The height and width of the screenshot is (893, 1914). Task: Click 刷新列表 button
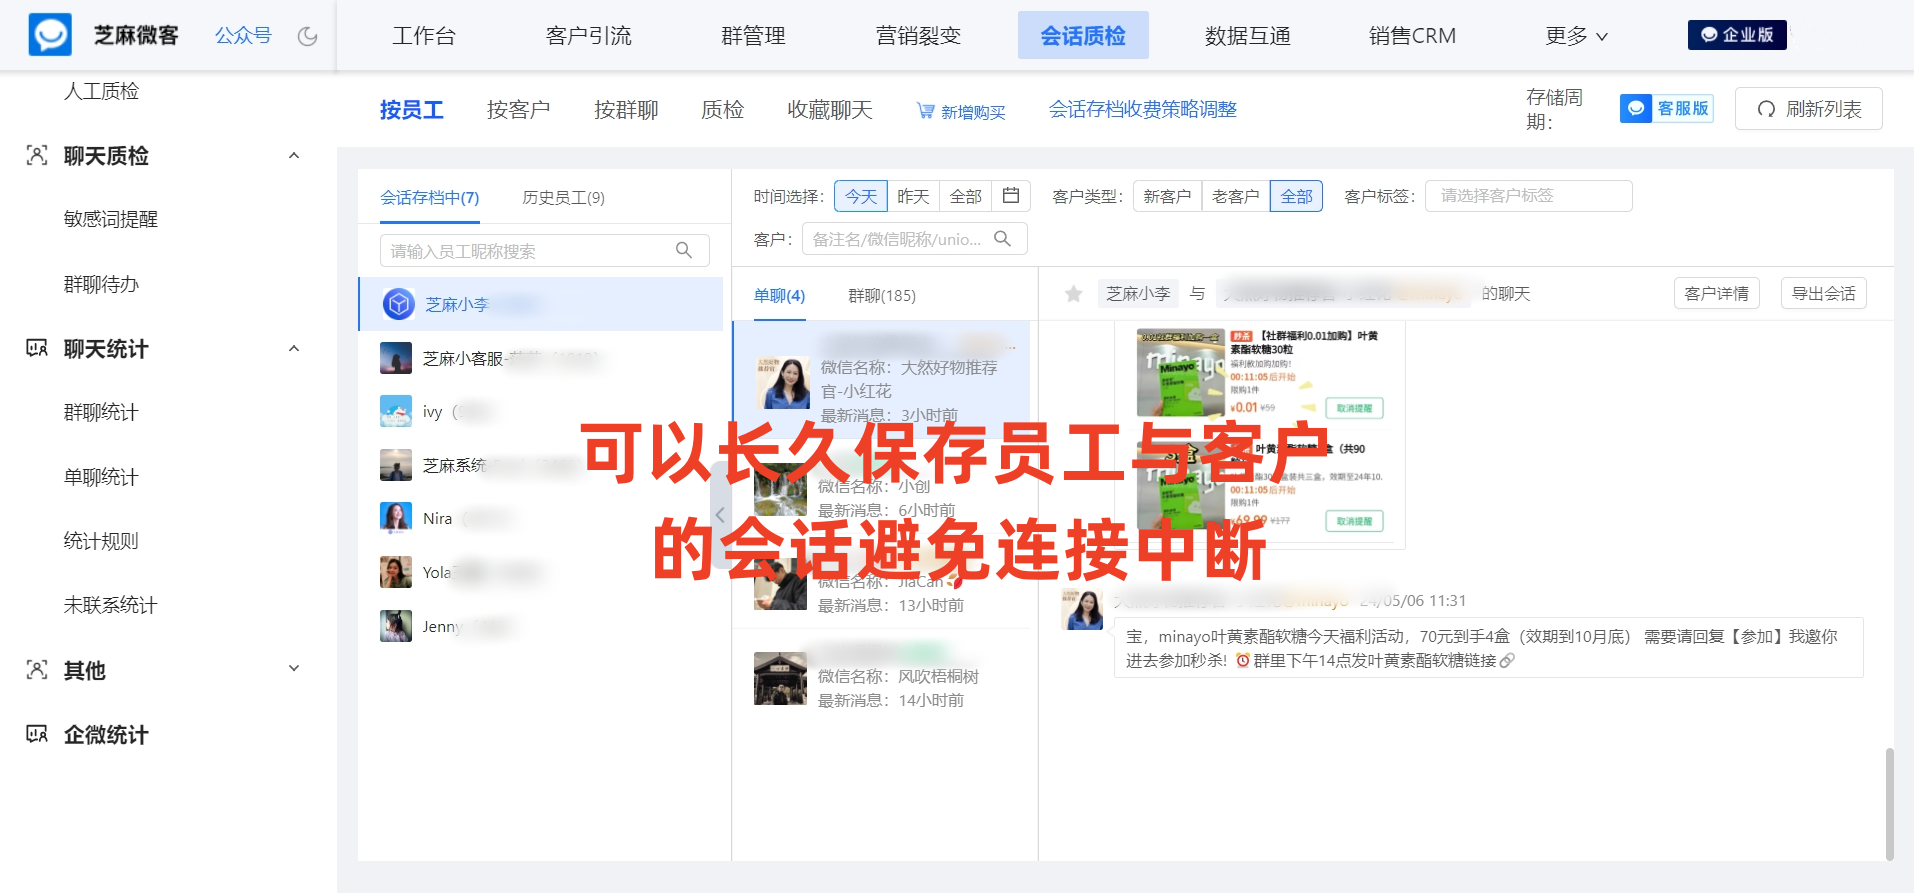point(1808,108)
